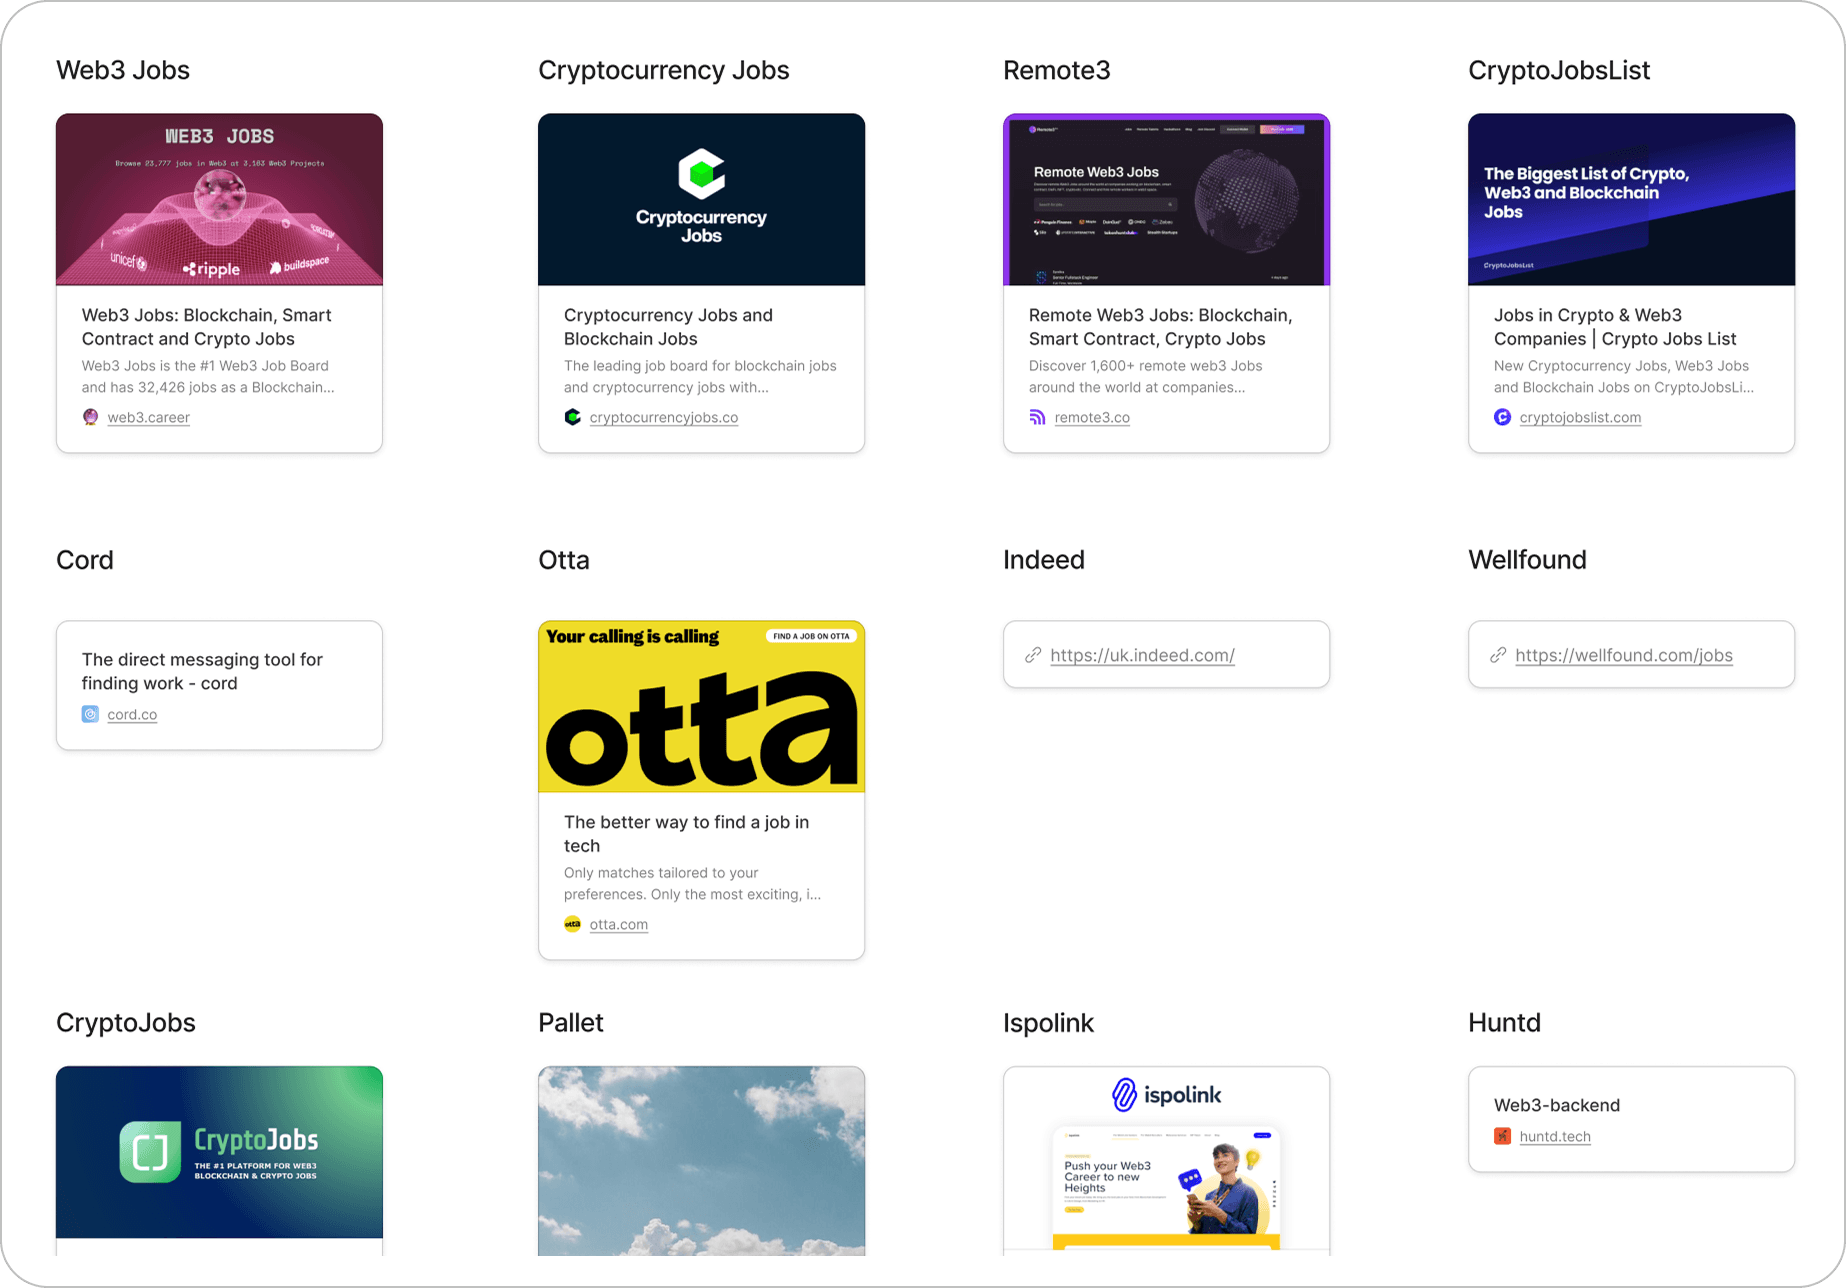Image resolution: width=1846 pixels, height=1288 pixels.
Task: Follow the https://wellfound.com/jobs link
Action: click(x=1624, y=655)
